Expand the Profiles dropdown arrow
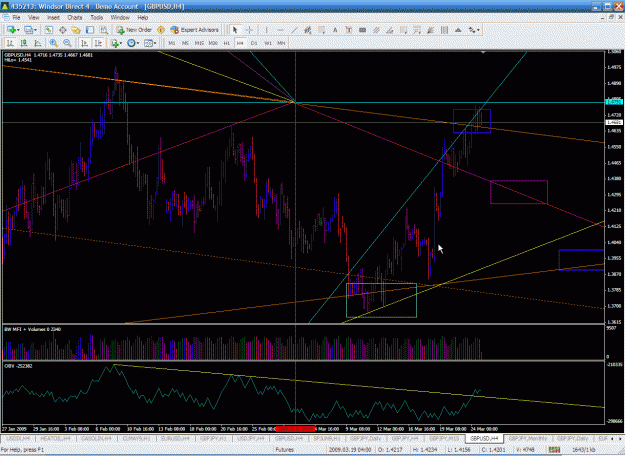Viewport: 625px width, 456px height. click(x=35, y=30)
